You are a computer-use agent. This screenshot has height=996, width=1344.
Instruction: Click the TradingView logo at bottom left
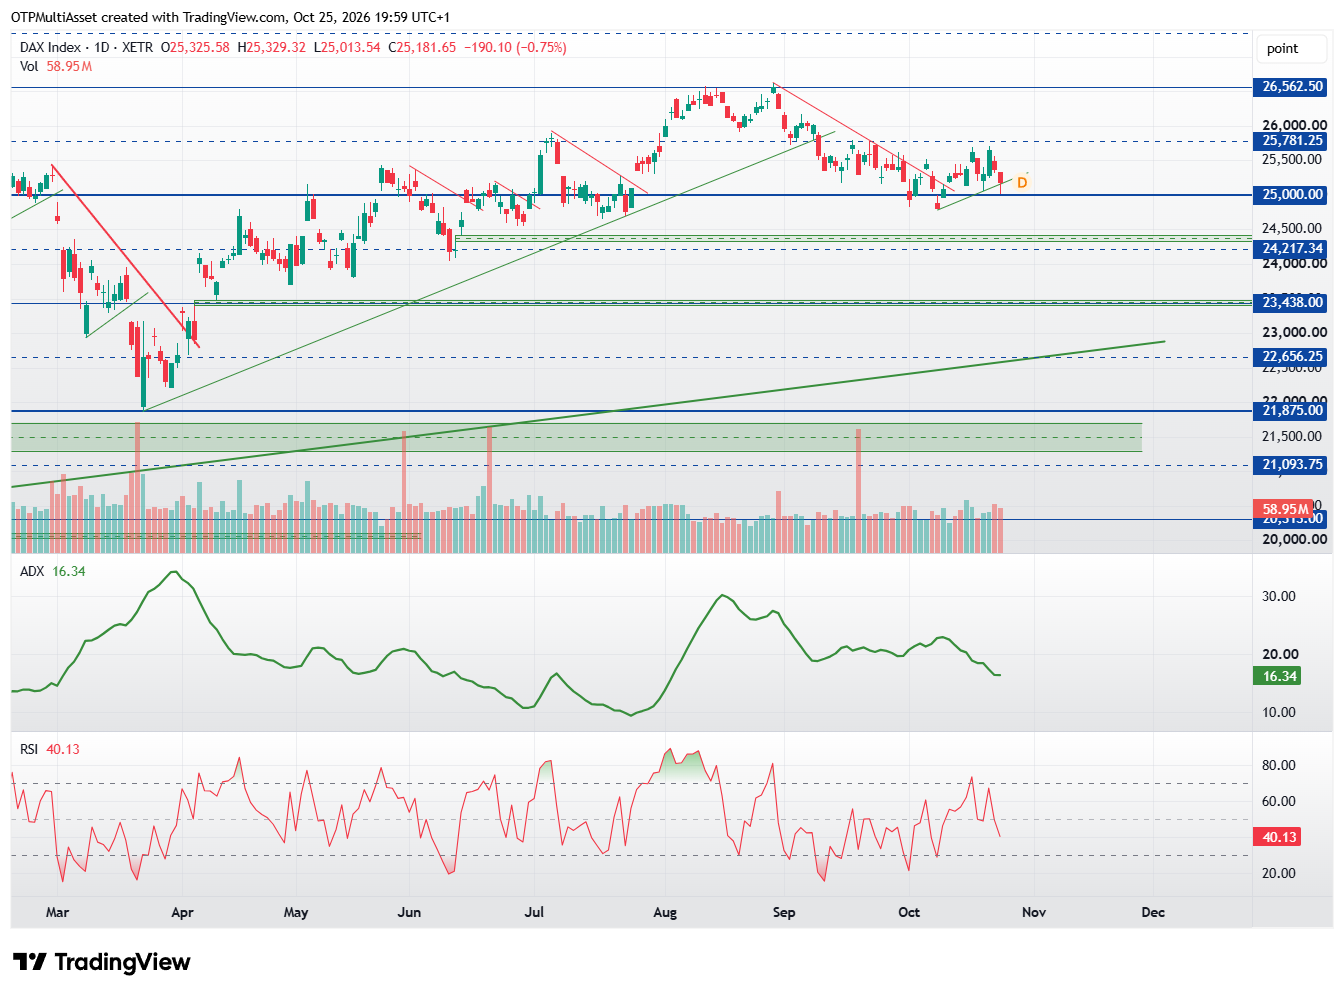coord(102,962)
